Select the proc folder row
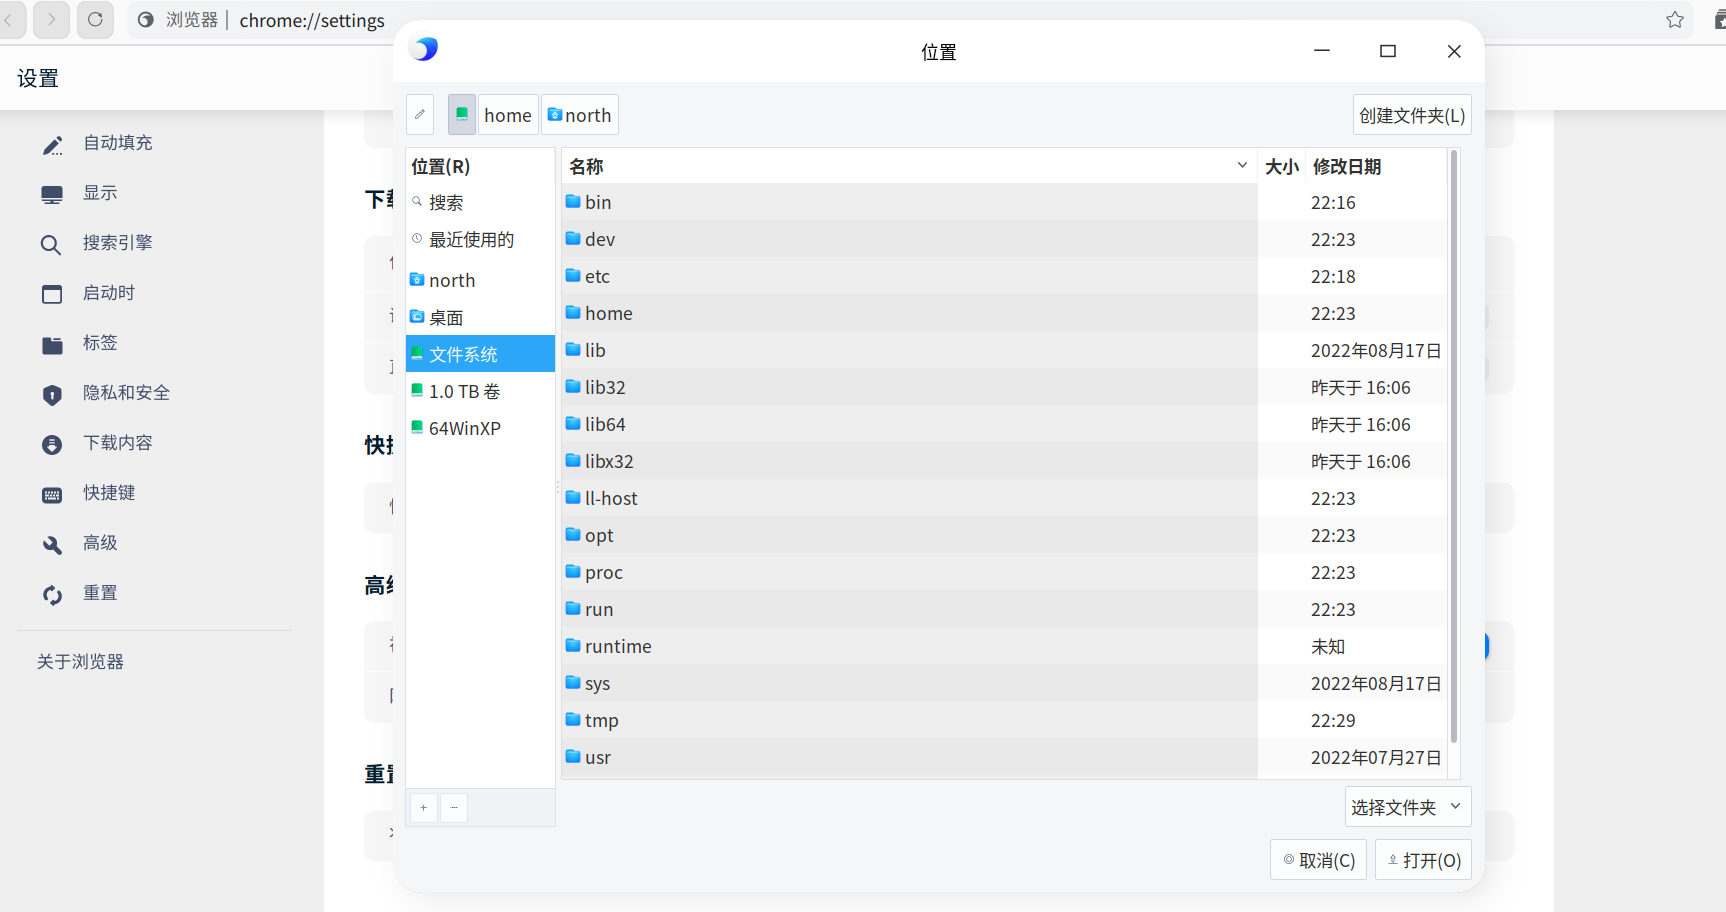Image resolution: width=1726 pixels, height=912 pixels. pos(1005,572)
